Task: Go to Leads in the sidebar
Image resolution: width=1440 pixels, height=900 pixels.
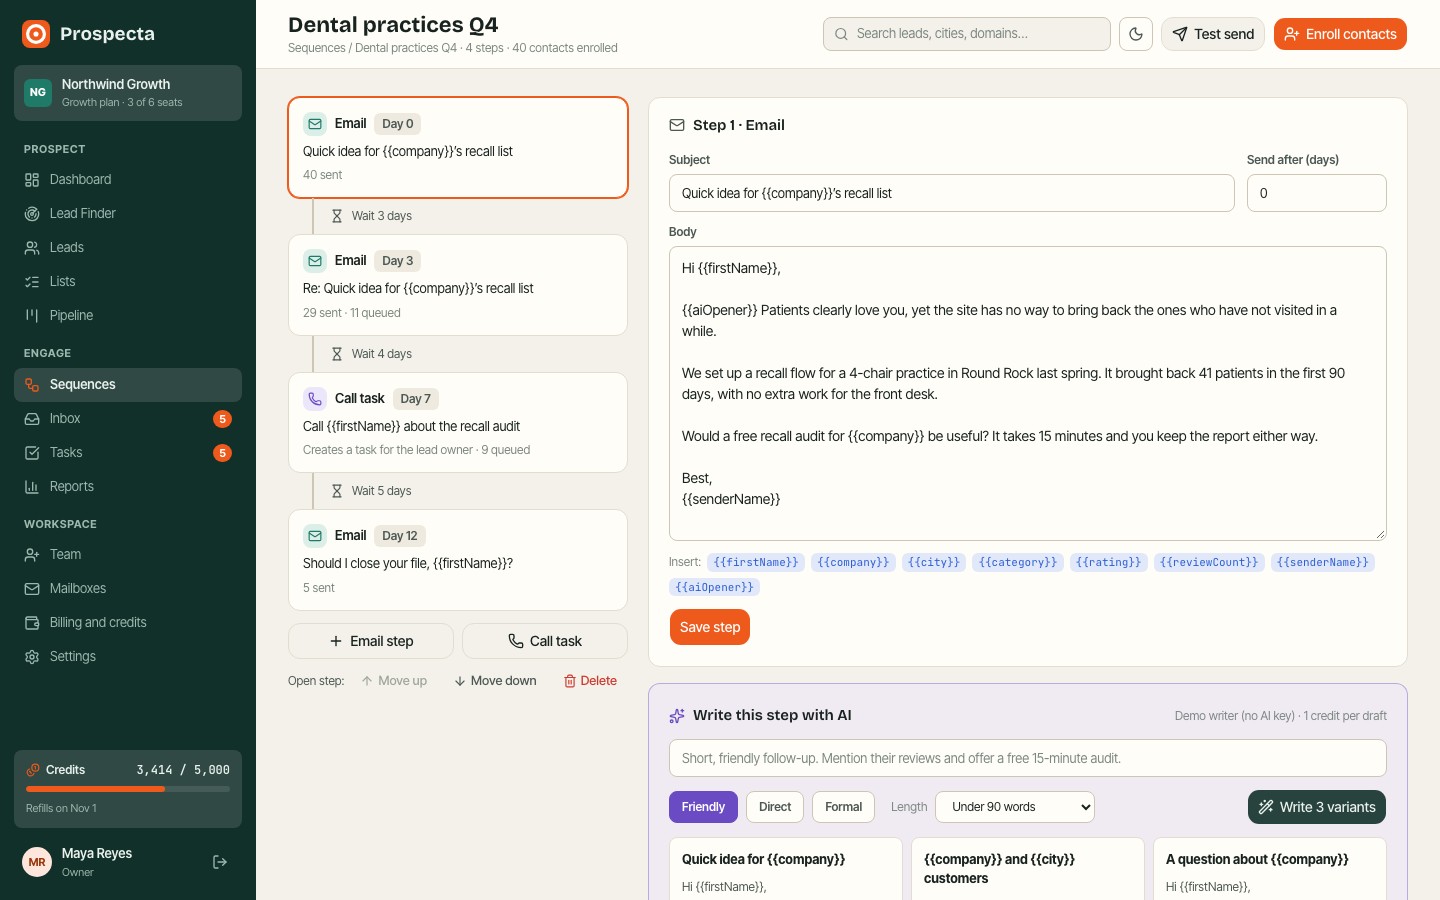Action: pyautogui.click(x=128, y=248)
